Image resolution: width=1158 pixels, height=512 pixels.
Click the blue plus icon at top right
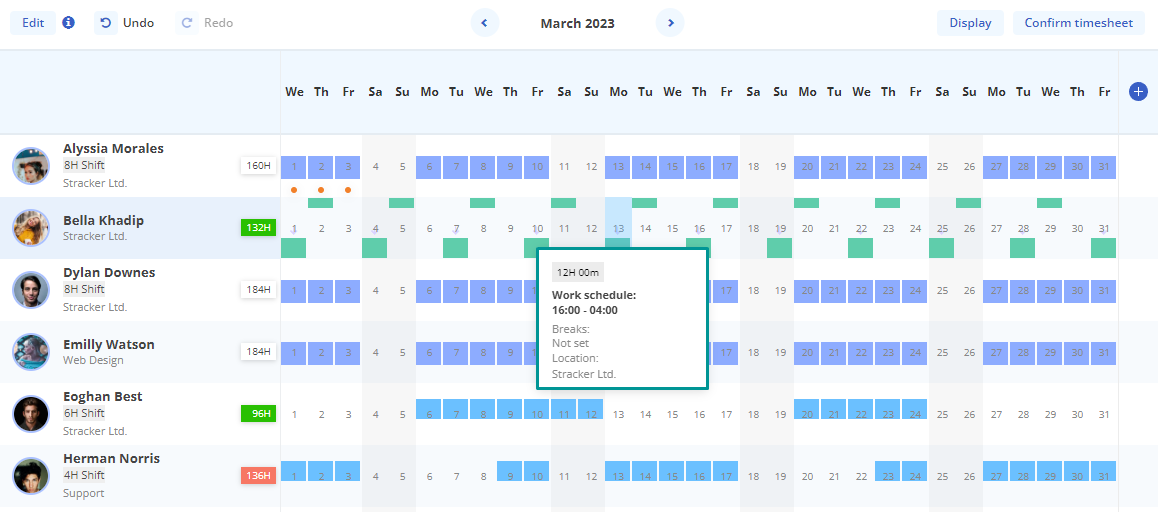1138,92
